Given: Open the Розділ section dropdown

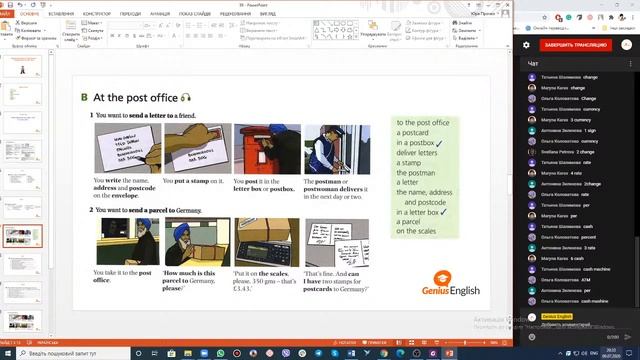Looking at the screenshot, I should pos(91,38).
